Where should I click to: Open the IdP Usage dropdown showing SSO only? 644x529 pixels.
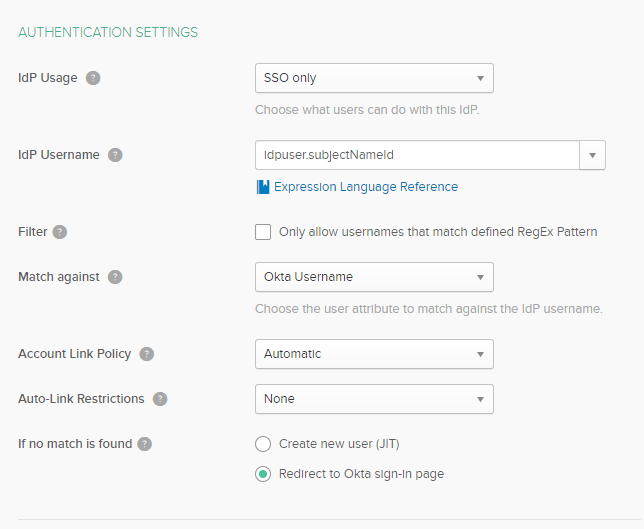(374, 78)
